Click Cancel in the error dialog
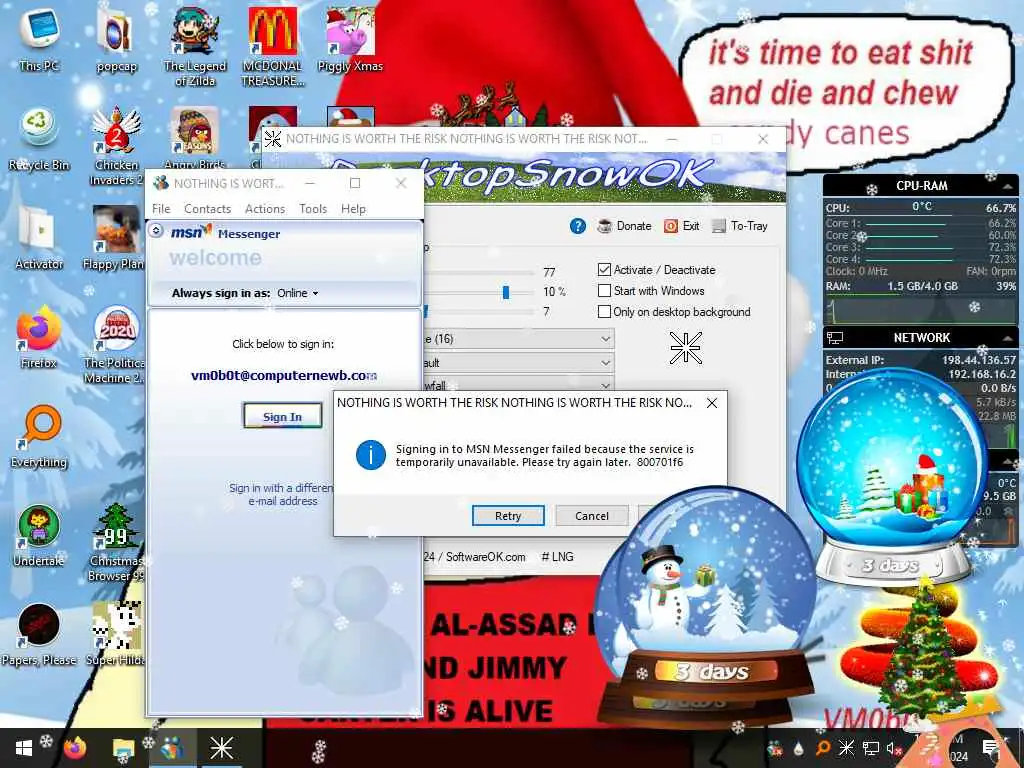 pos(592,516)
